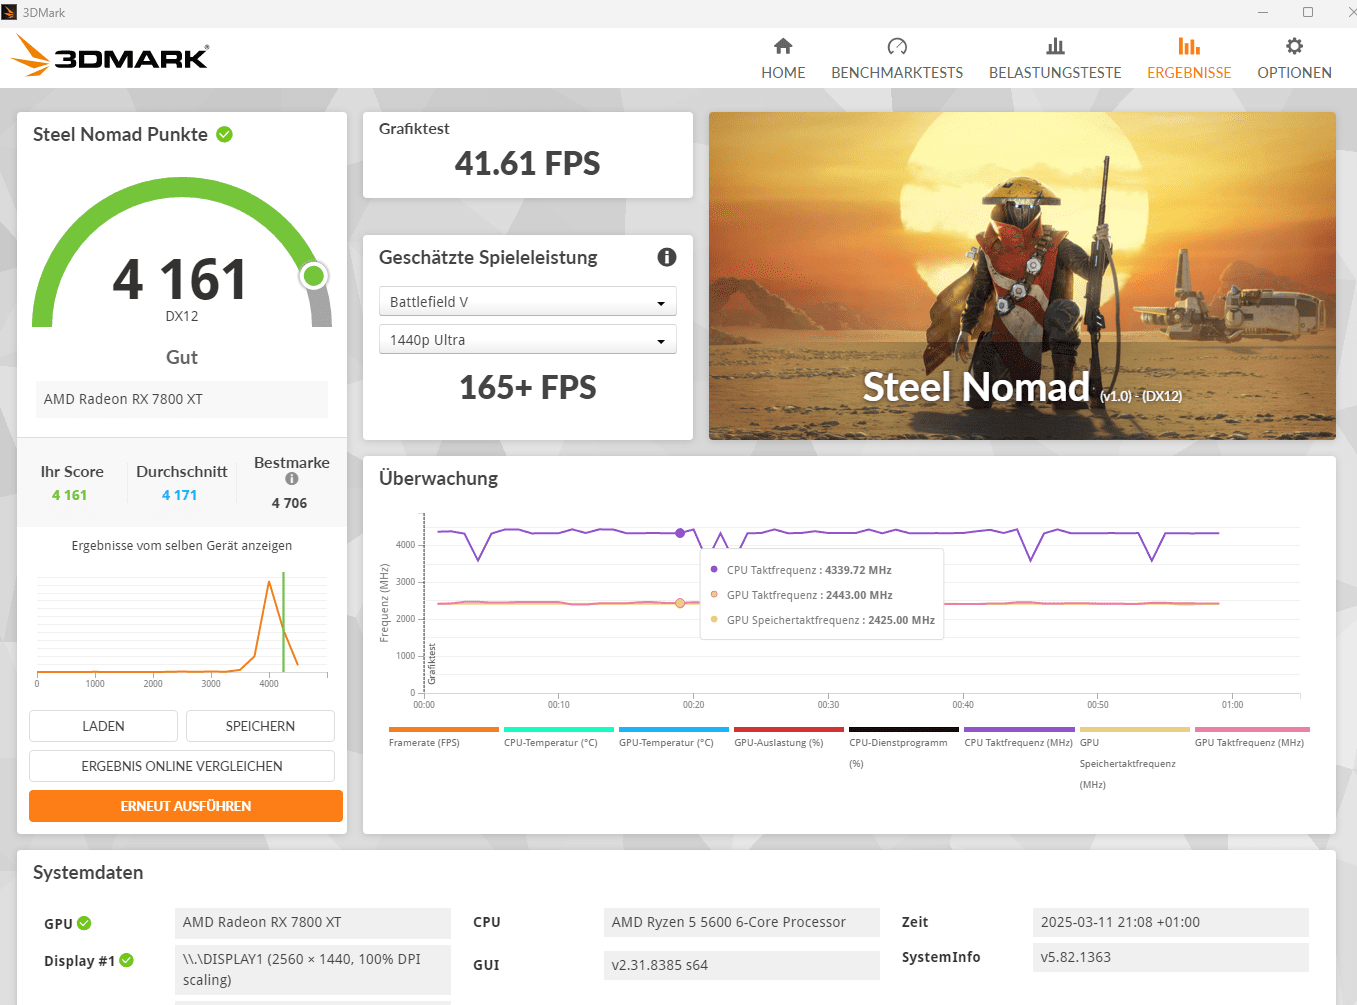Toggle GPU Taktfrequenz (MHz) legend entry
This screenshot has width=1357, height=1005.
1251,738
